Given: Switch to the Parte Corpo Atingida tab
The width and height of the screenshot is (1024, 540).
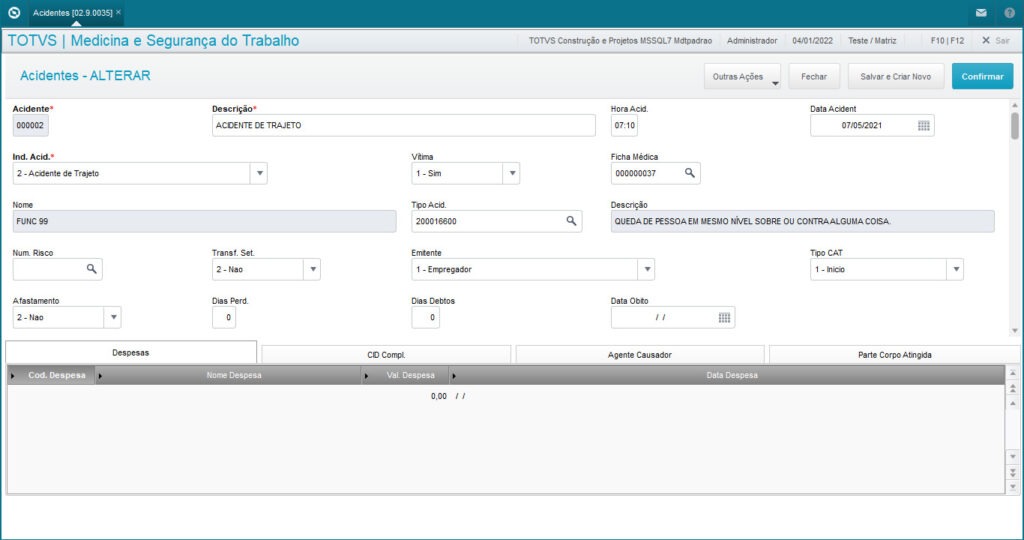Looking at the screenshot, I should click(894, 355).
